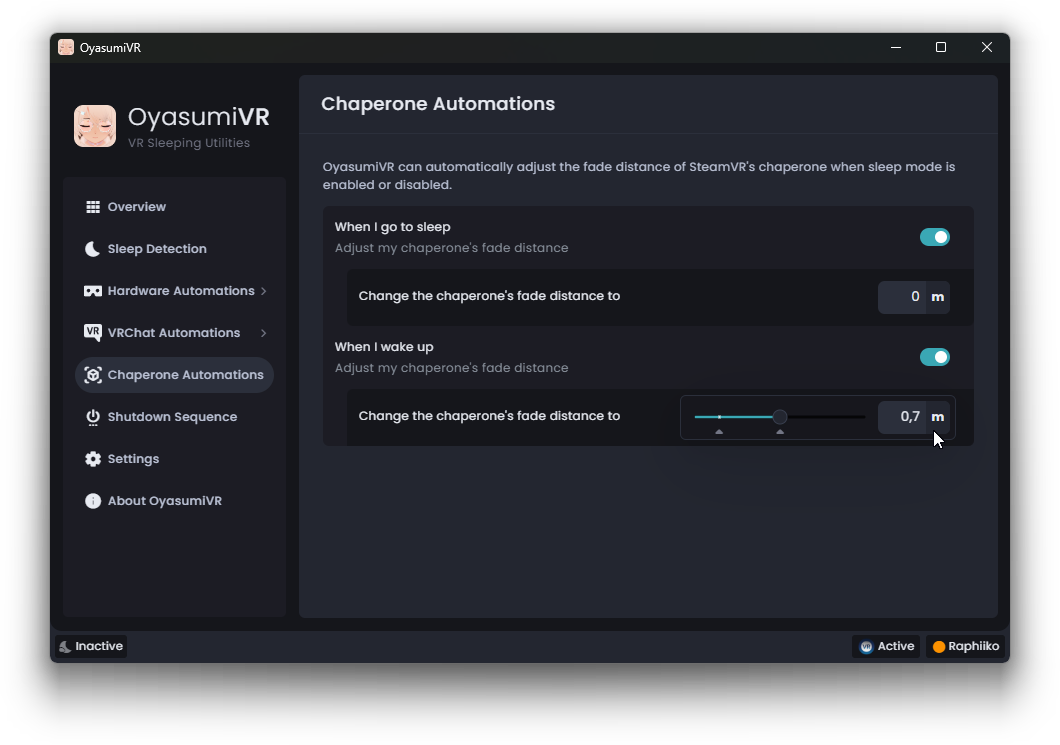
Task: Click the Shutdown Sequence power icon
Action: [x=93, y=417]
